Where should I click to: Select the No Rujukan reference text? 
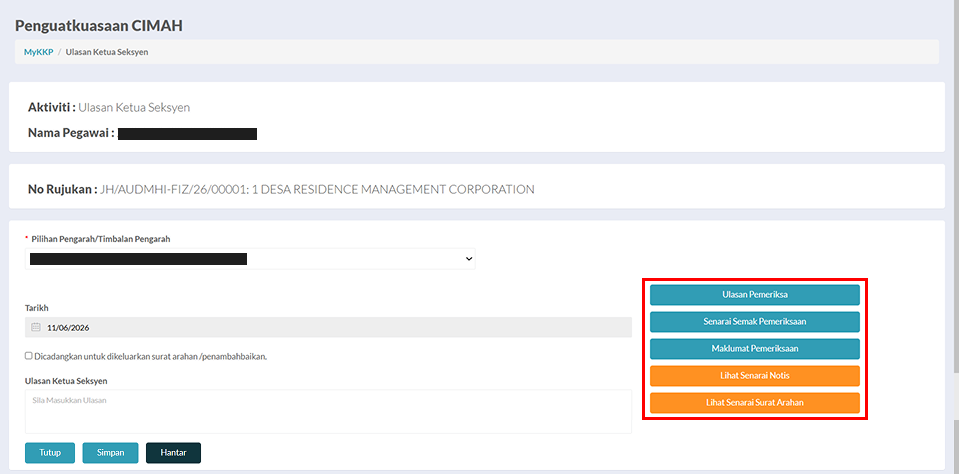pos(317,190)
